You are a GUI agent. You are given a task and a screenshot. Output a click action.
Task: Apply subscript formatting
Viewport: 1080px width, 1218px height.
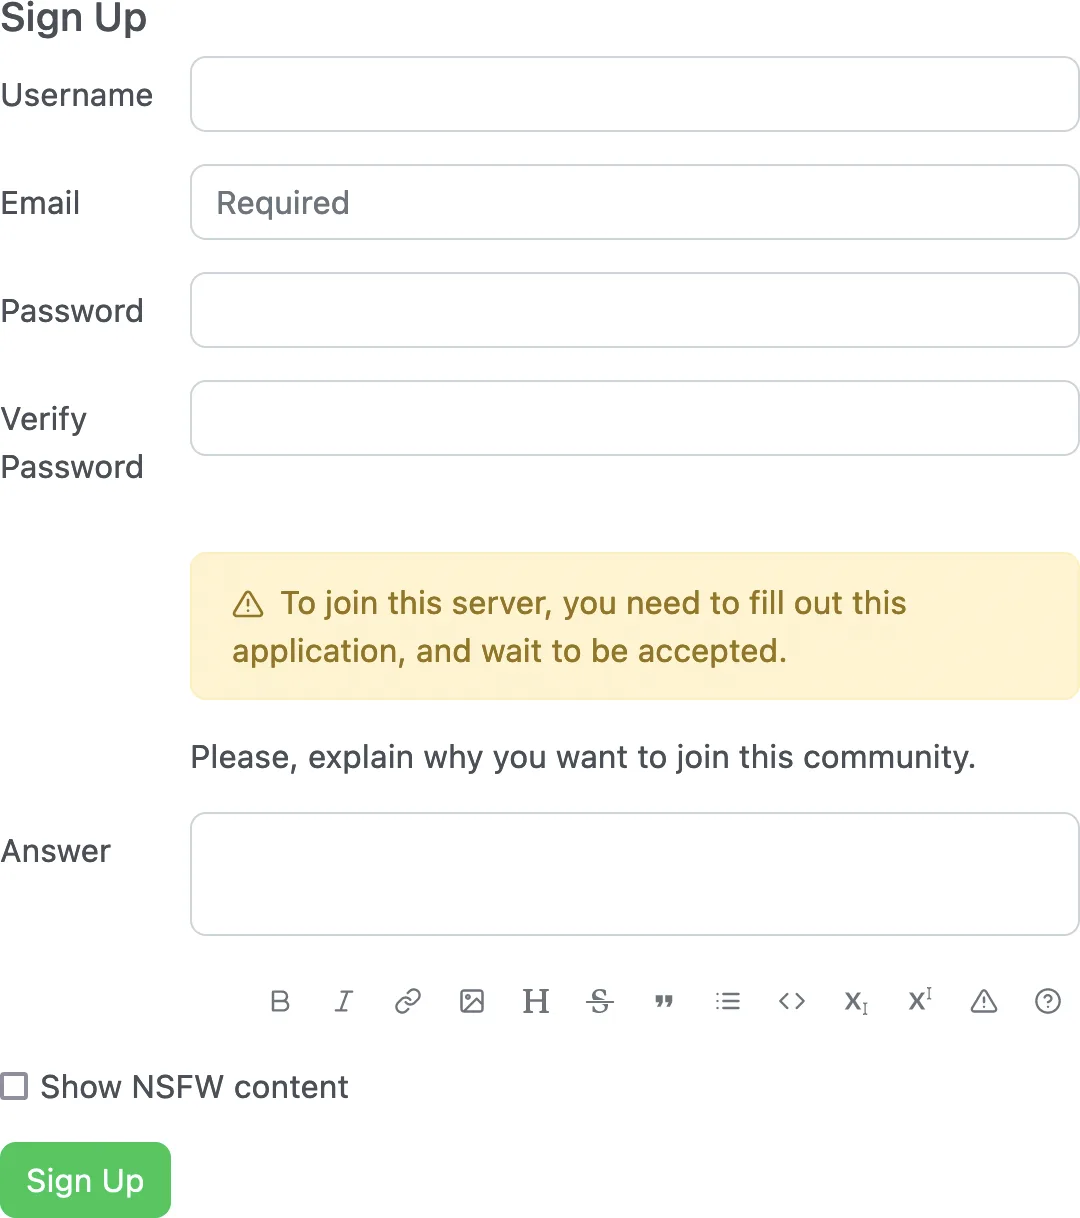[x=856, y=1001]
